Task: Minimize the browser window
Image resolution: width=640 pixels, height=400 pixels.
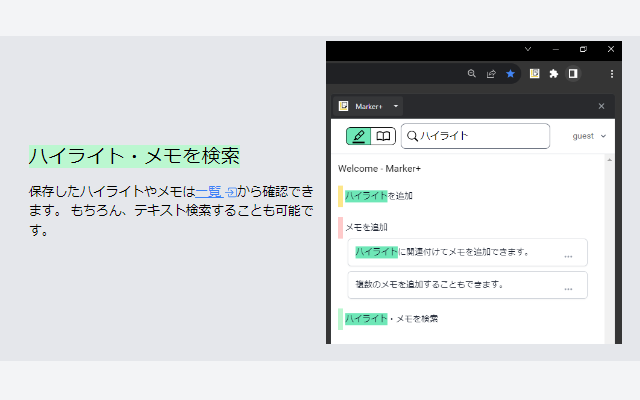Action: [556, 49]
